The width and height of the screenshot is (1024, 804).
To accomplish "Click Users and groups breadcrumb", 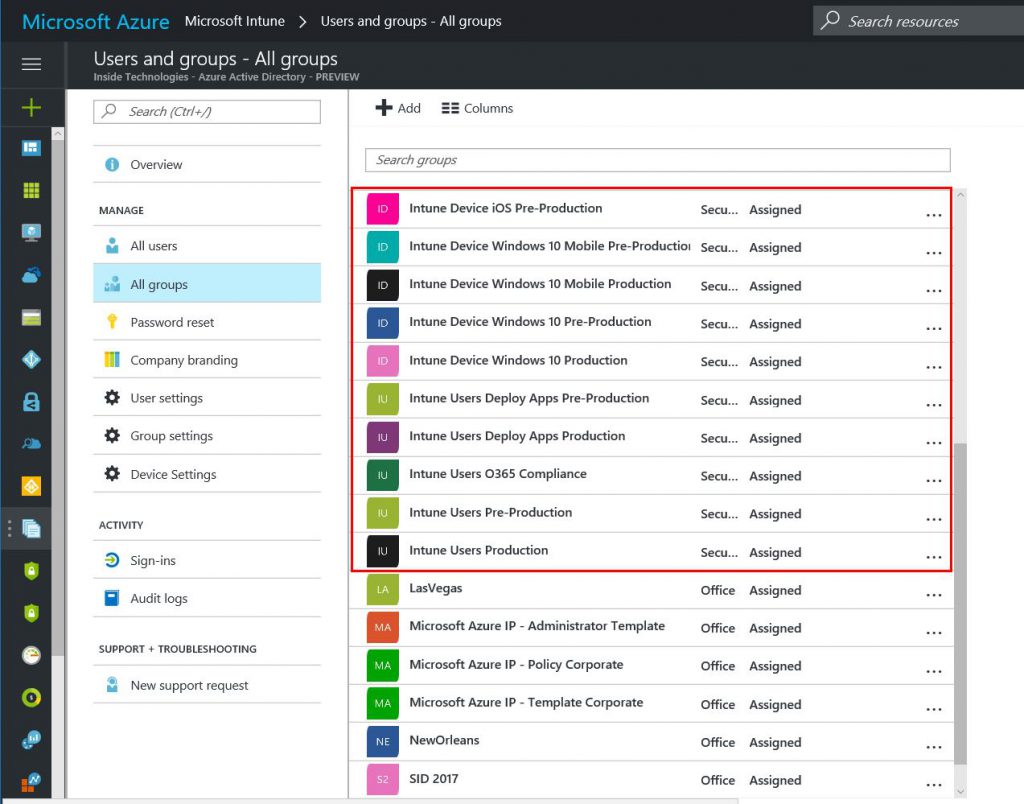I will click(411, 21).
